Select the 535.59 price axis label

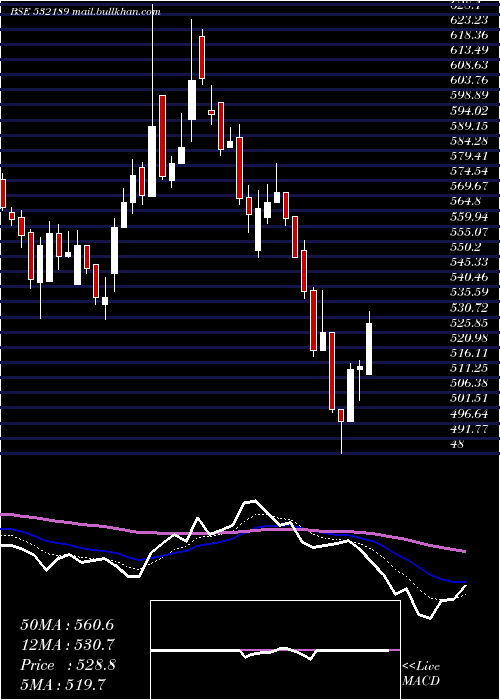click(469, 292)
